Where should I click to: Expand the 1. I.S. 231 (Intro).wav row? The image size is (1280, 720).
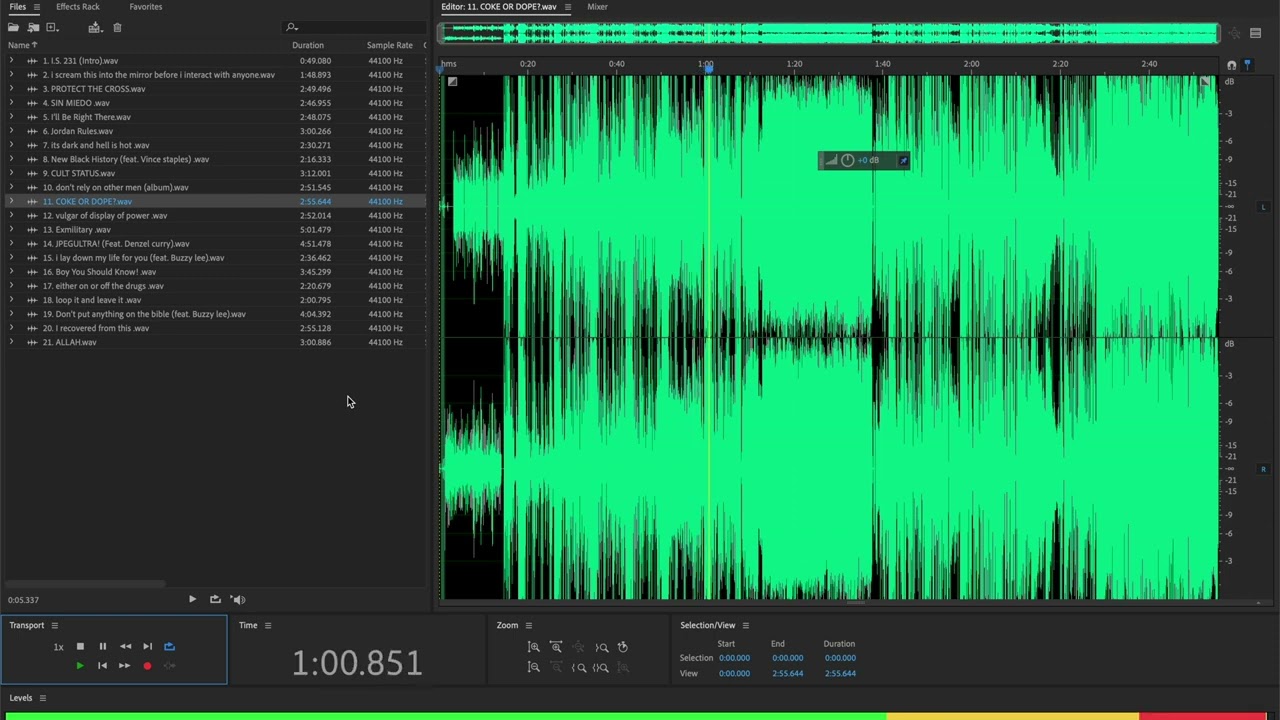(11, 61)
